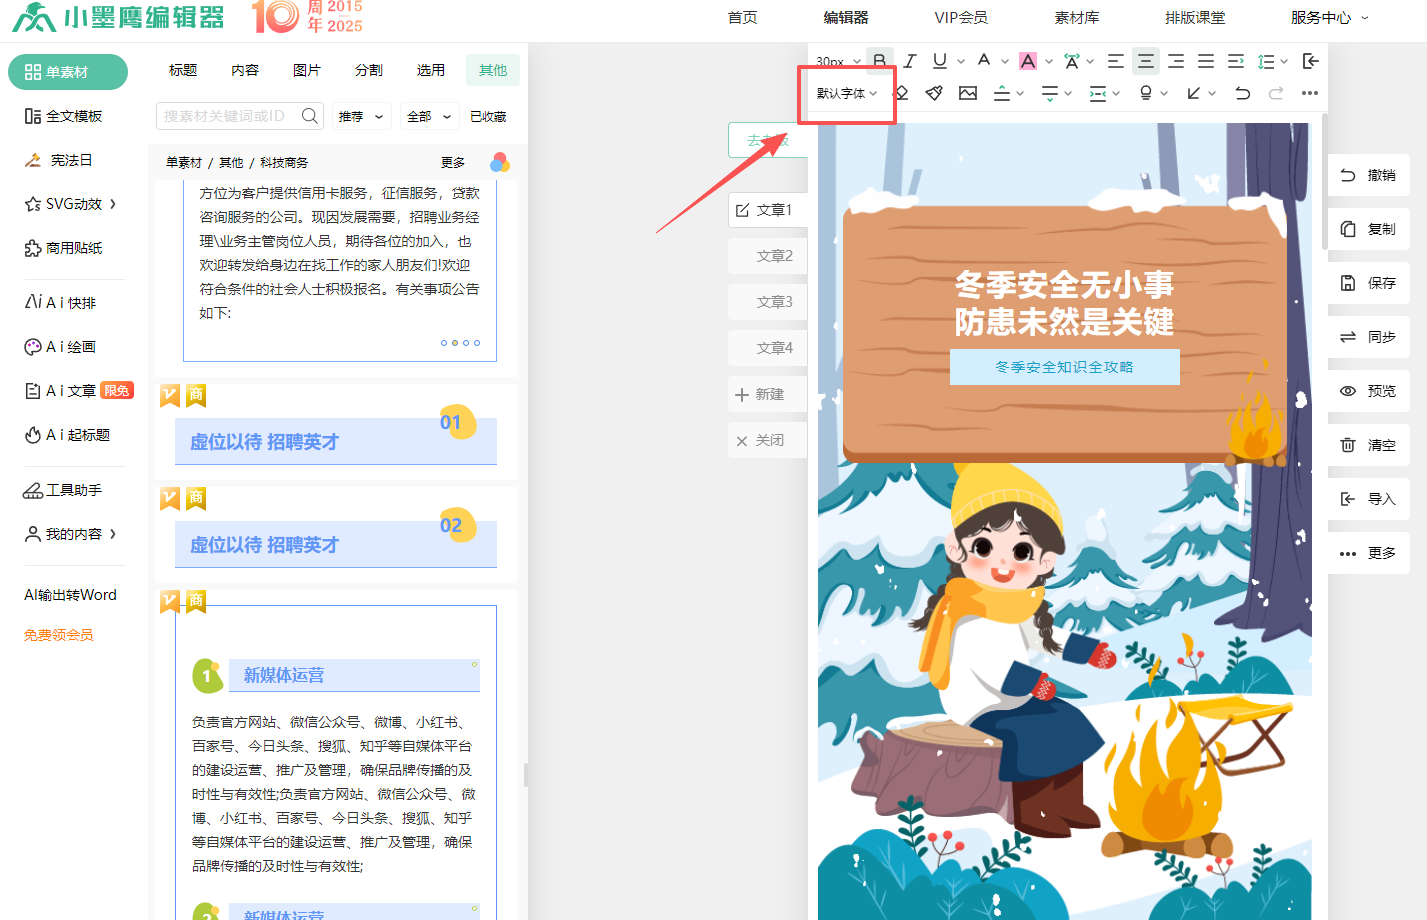
Task: Expand the 全部 filter dropdown
Action: pyautogui.click(x=429, y=117)
